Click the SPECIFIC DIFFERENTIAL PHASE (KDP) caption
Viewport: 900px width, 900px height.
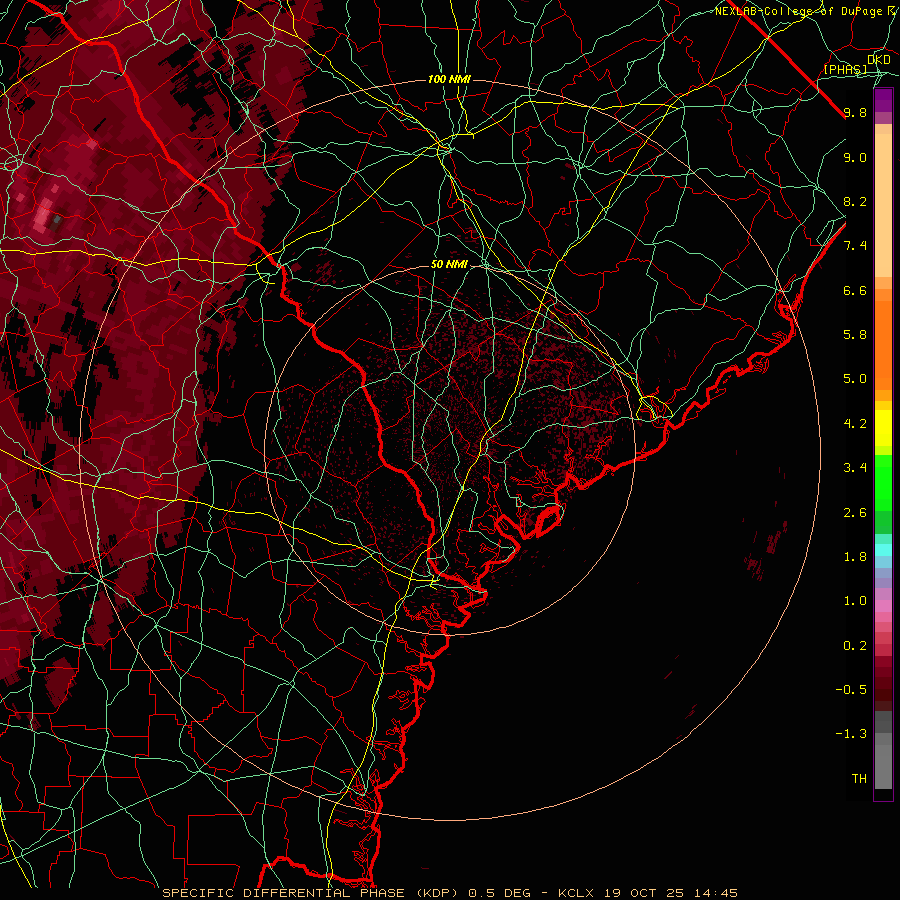[313, 893]
